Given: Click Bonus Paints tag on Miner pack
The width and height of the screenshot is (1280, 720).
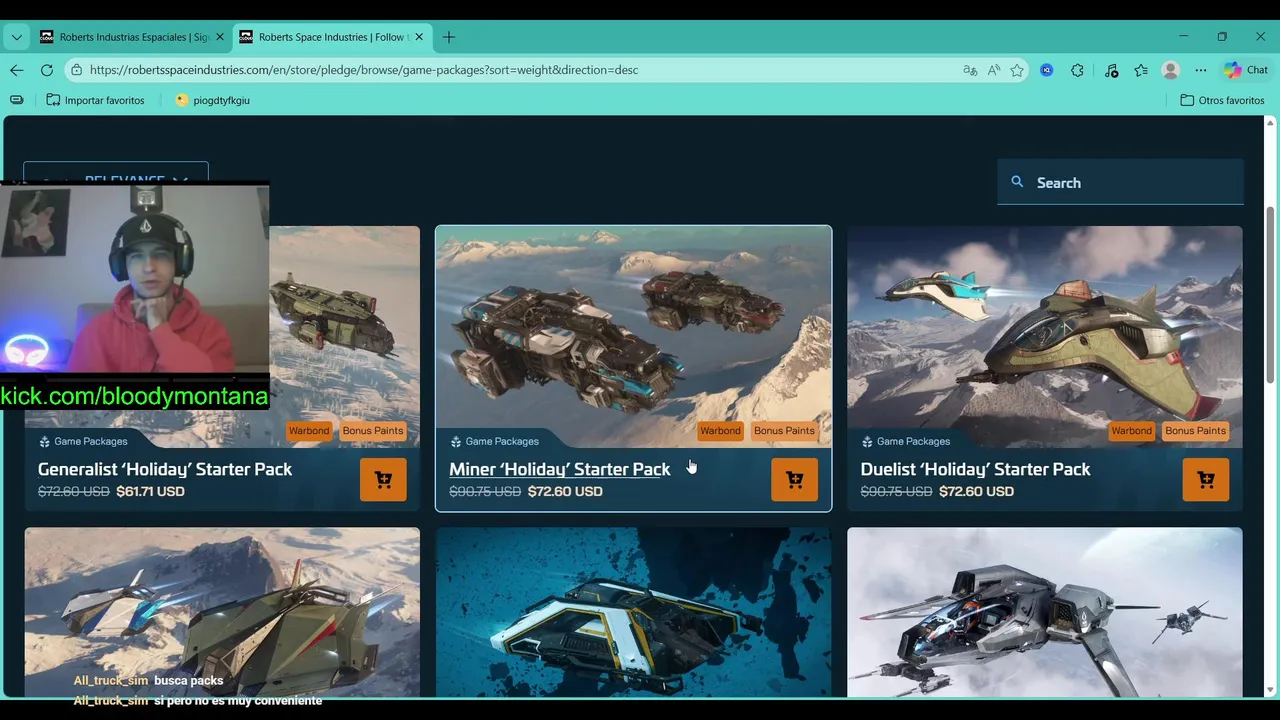Looking at the screenshot, I should (784, 431).
